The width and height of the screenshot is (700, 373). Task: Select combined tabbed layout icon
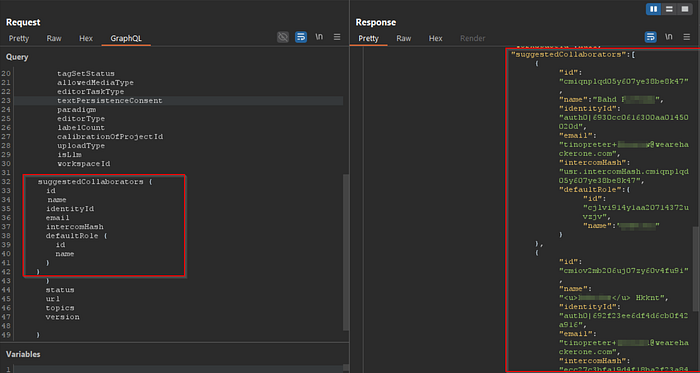pyautogui.click(x=684, y=9)
